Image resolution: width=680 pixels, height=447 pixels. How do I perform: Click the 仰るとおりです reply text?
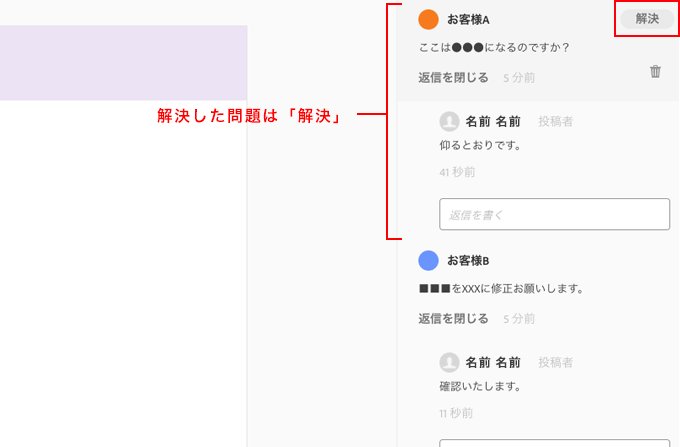(480, 145)
